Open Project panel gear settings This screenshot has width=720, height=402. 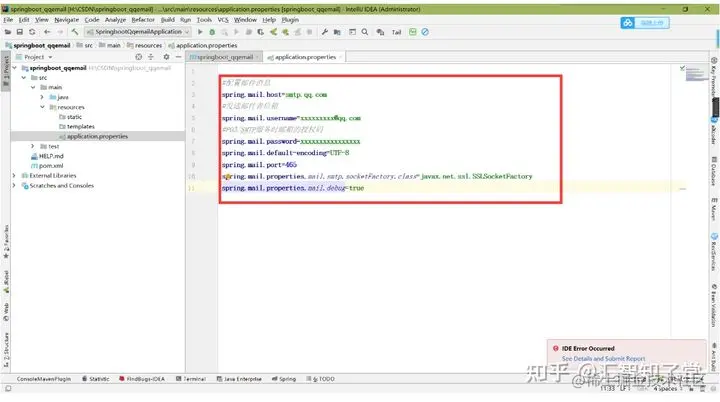coord(166,57)
